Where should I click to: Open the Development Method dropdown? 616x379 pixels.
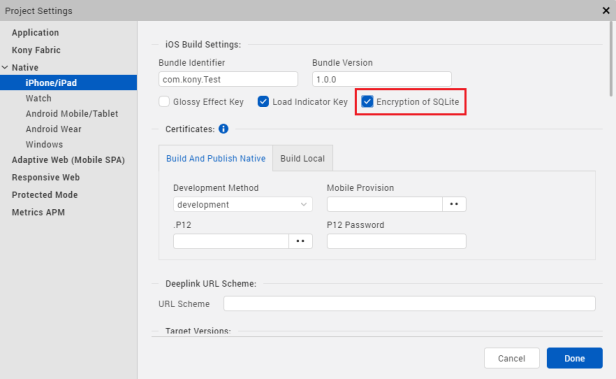(243, 204)
